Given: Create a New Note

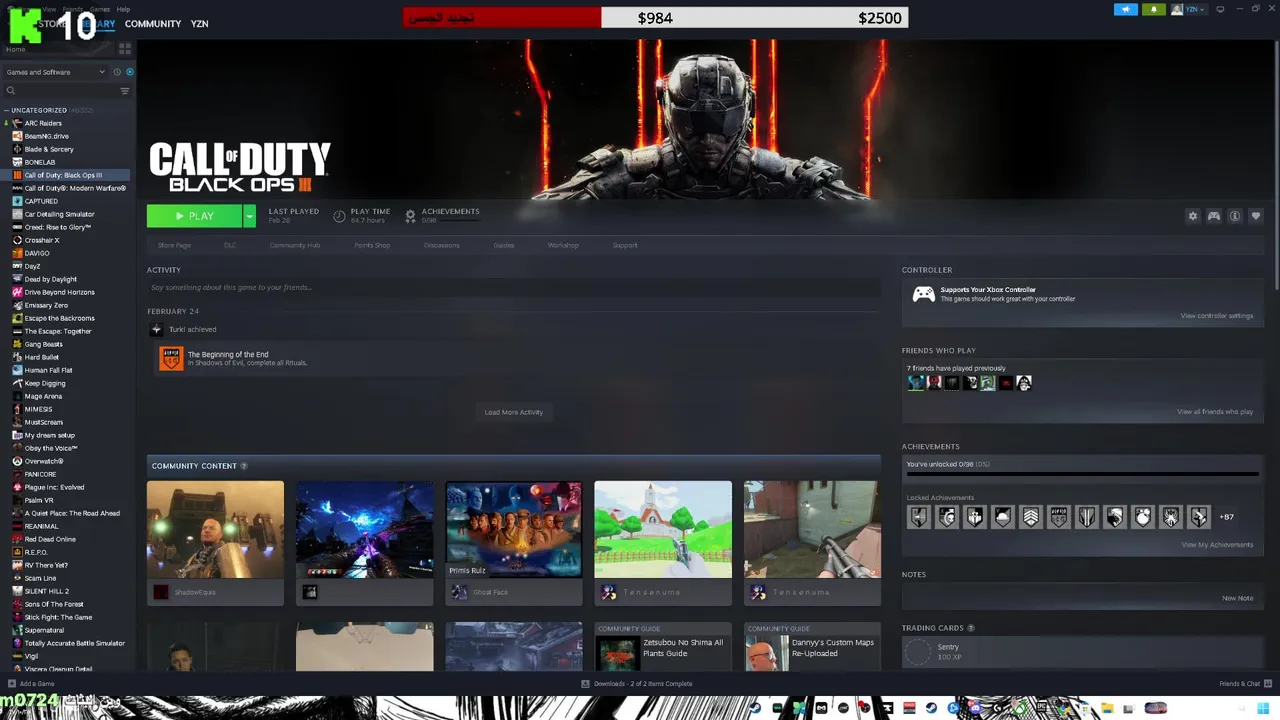Looking at the screenshot, I should click(x=1237, y=598).
